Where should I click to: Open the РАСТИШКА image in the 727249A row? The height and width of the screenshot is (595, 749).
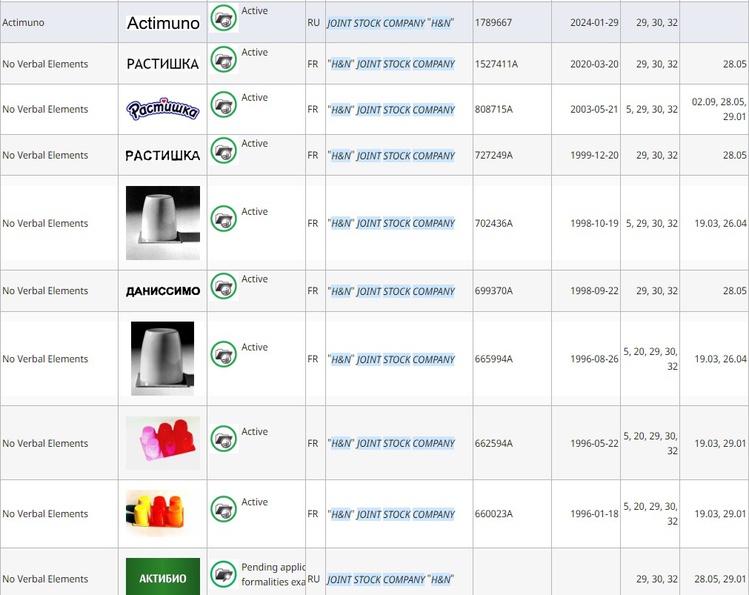tap(163, 155)
